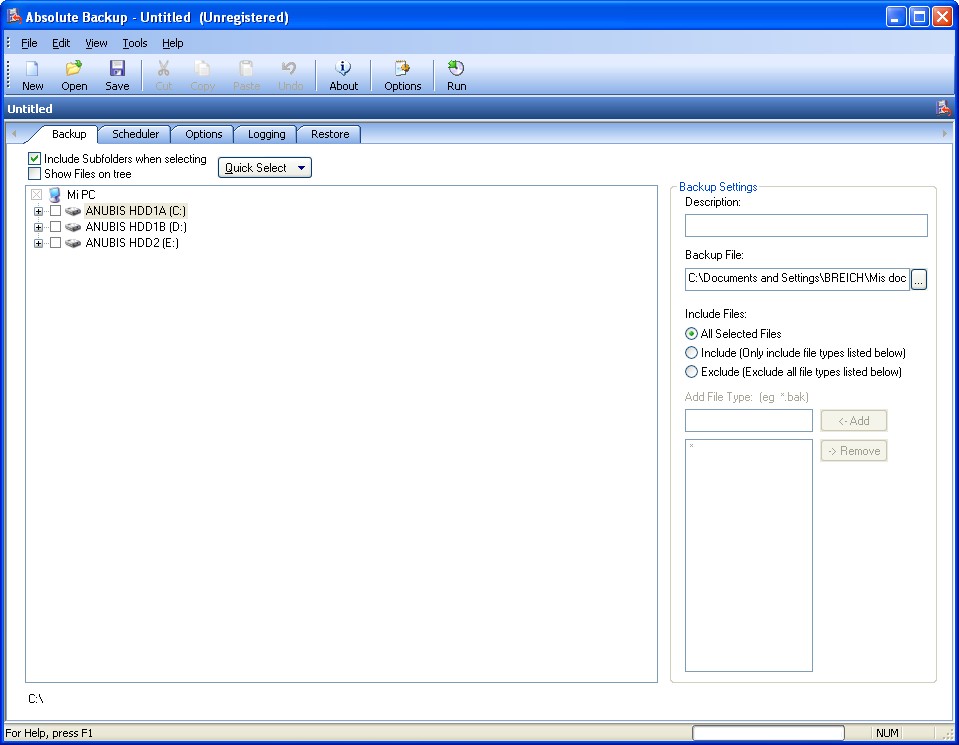This screenshot has height=745, width=959.
Task: Open Options from the toolbar
Action: coord(402,68)
